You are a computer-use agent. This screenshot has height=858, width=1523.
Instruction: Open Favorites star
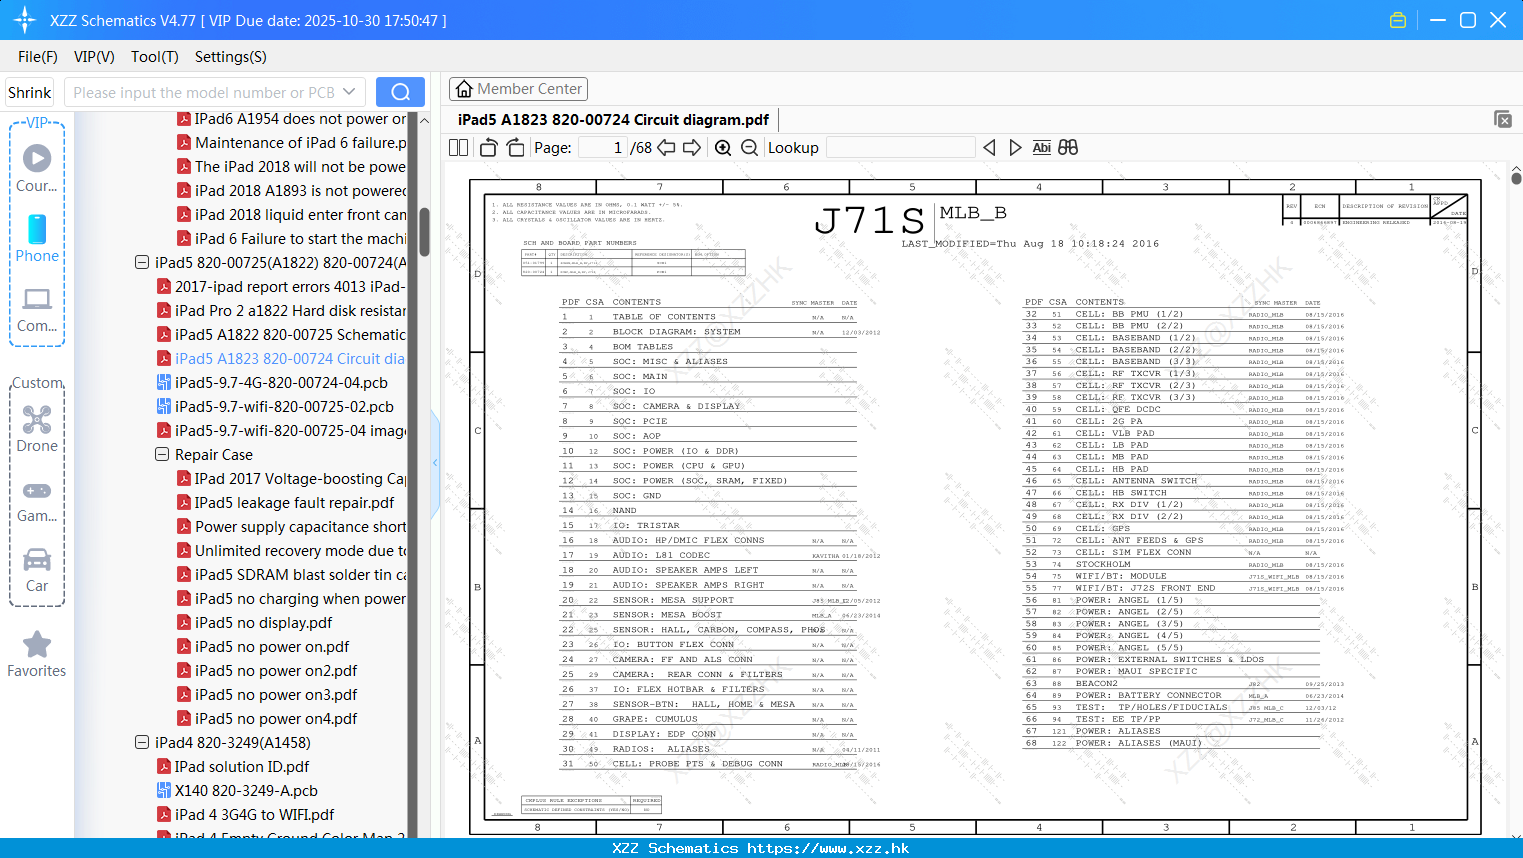coord(37,655)
